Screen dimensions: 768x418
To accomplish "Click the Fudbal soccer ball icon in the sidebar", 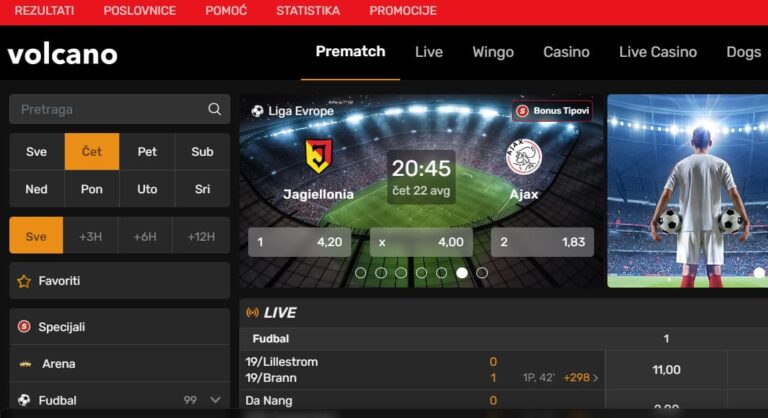I will [24, 400].
